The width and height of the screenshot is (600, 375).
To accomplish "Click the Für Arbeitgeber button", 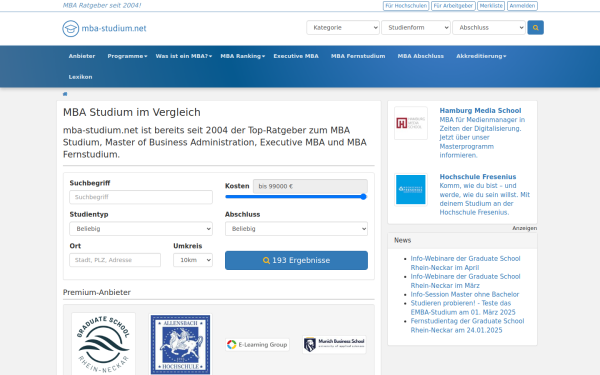I will pyautogui.click(x=453, y=6).
